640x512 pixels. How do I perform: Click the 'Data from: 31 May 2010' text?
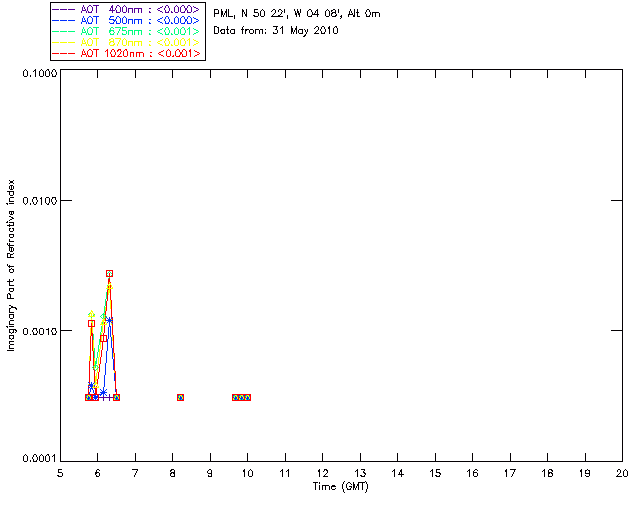[276, 31]
